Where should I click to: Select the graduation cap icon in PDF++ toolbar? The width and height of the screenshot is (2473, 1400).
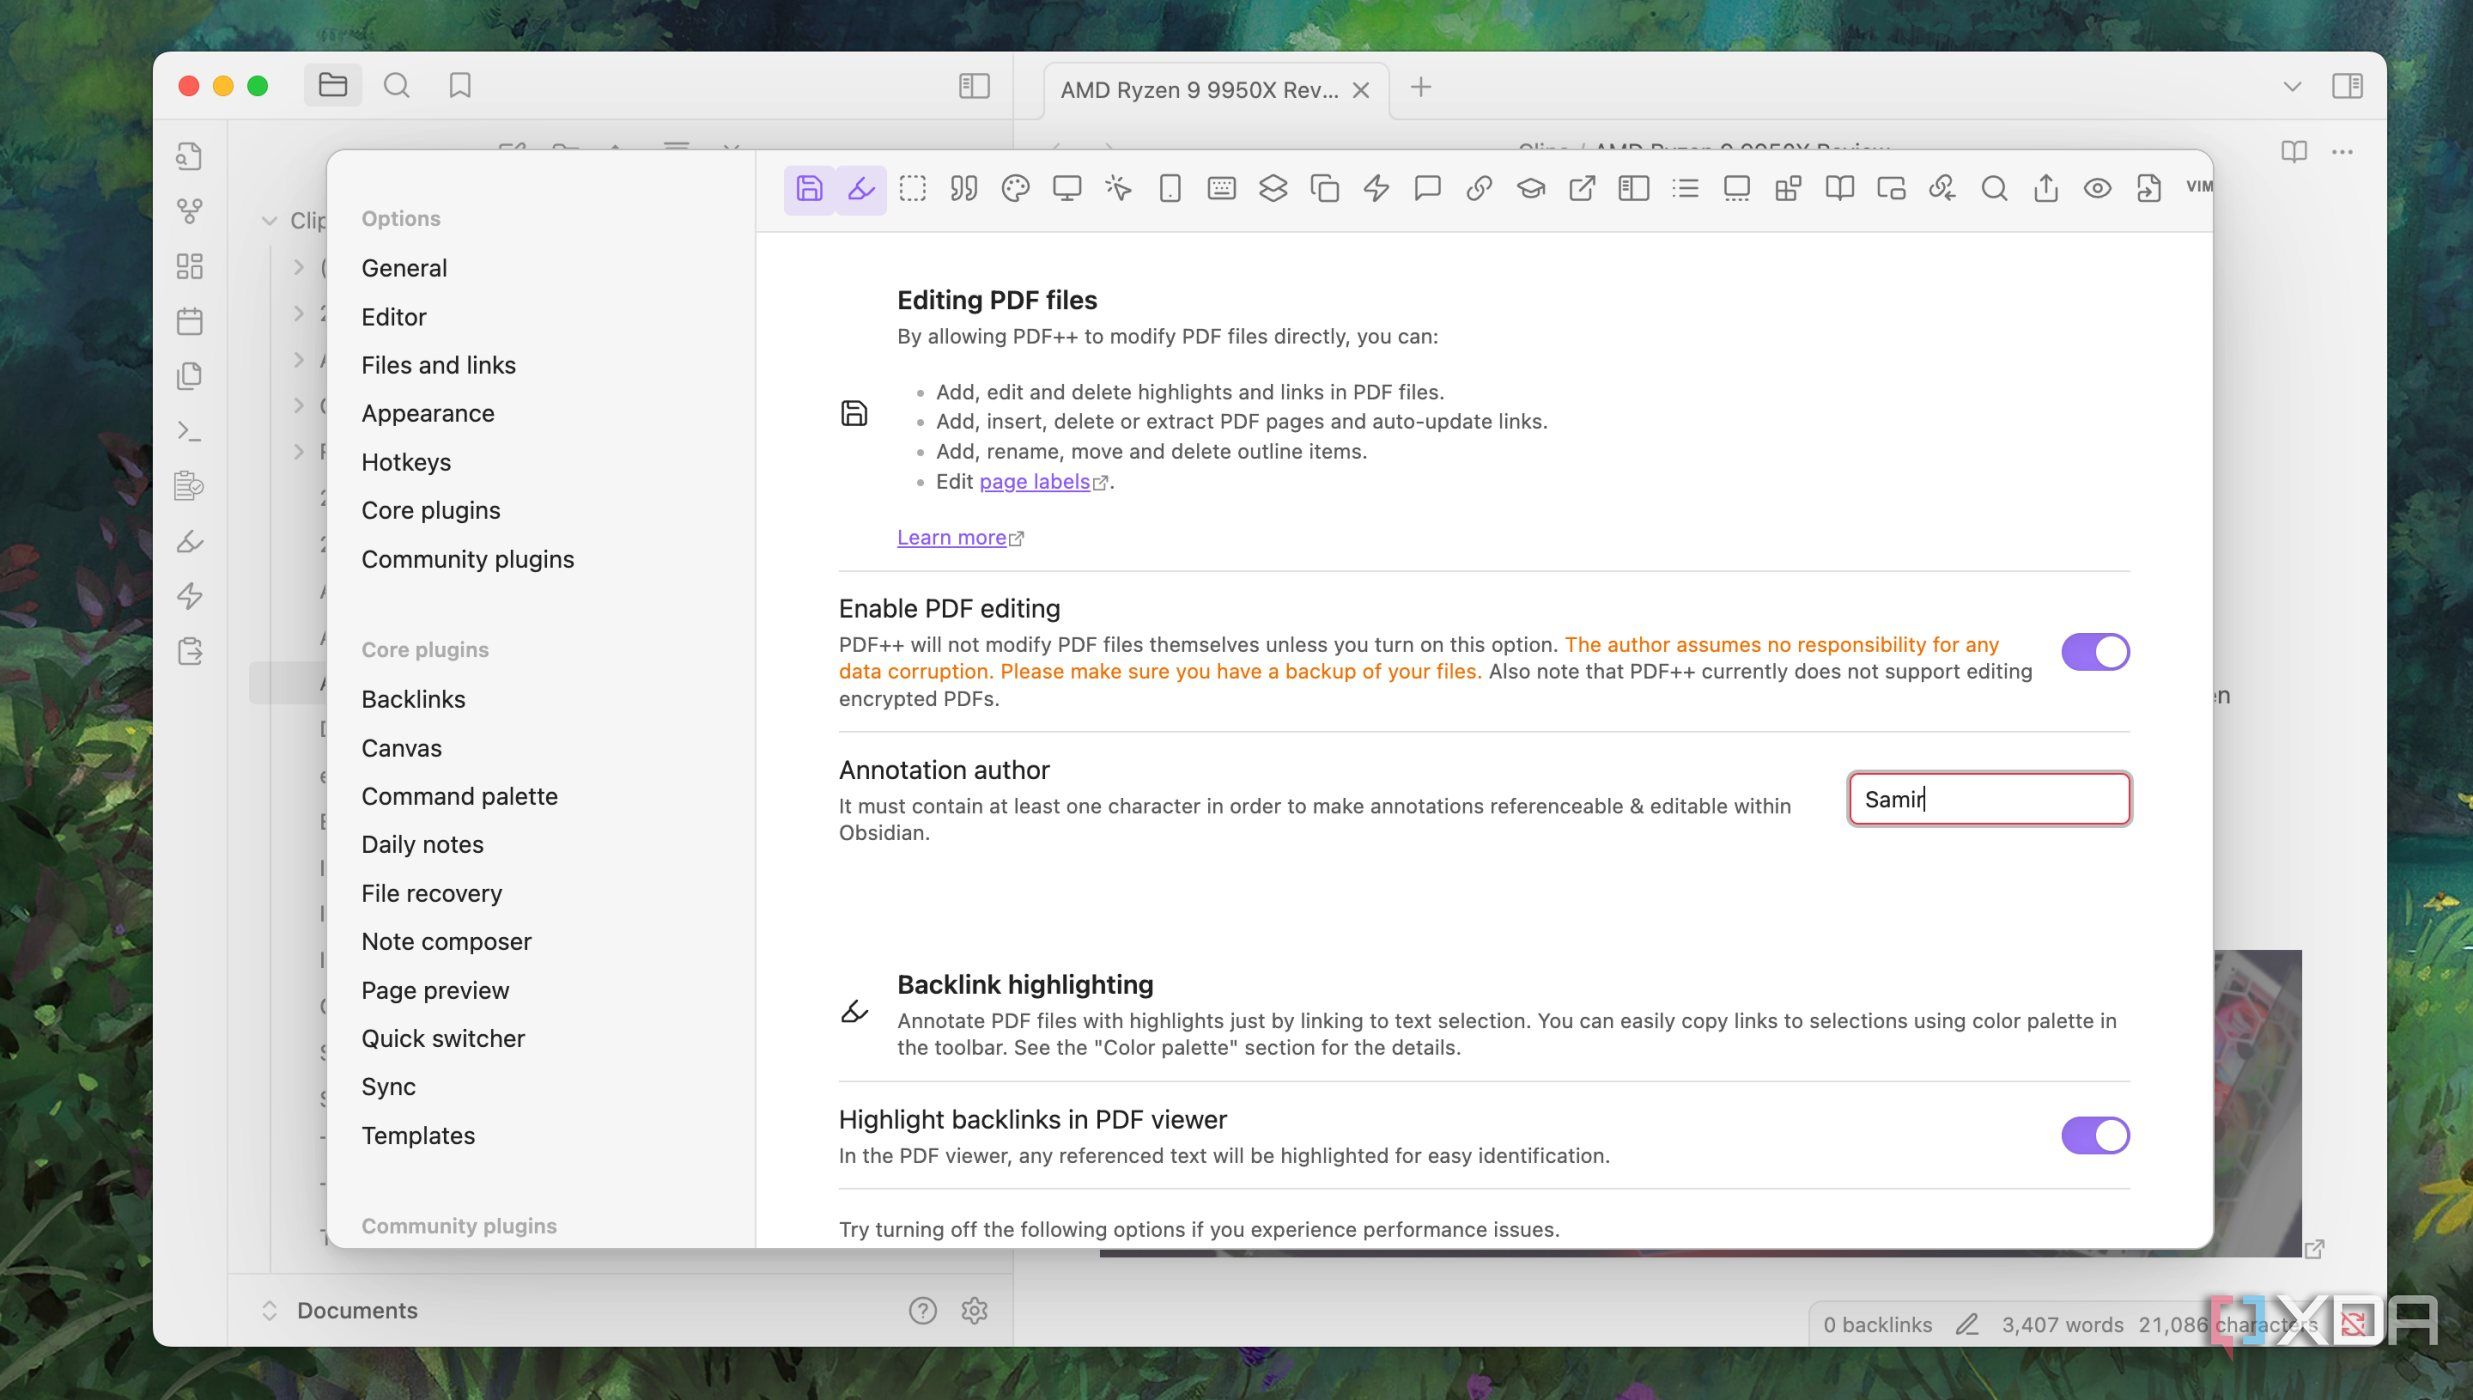point(1530,188)
